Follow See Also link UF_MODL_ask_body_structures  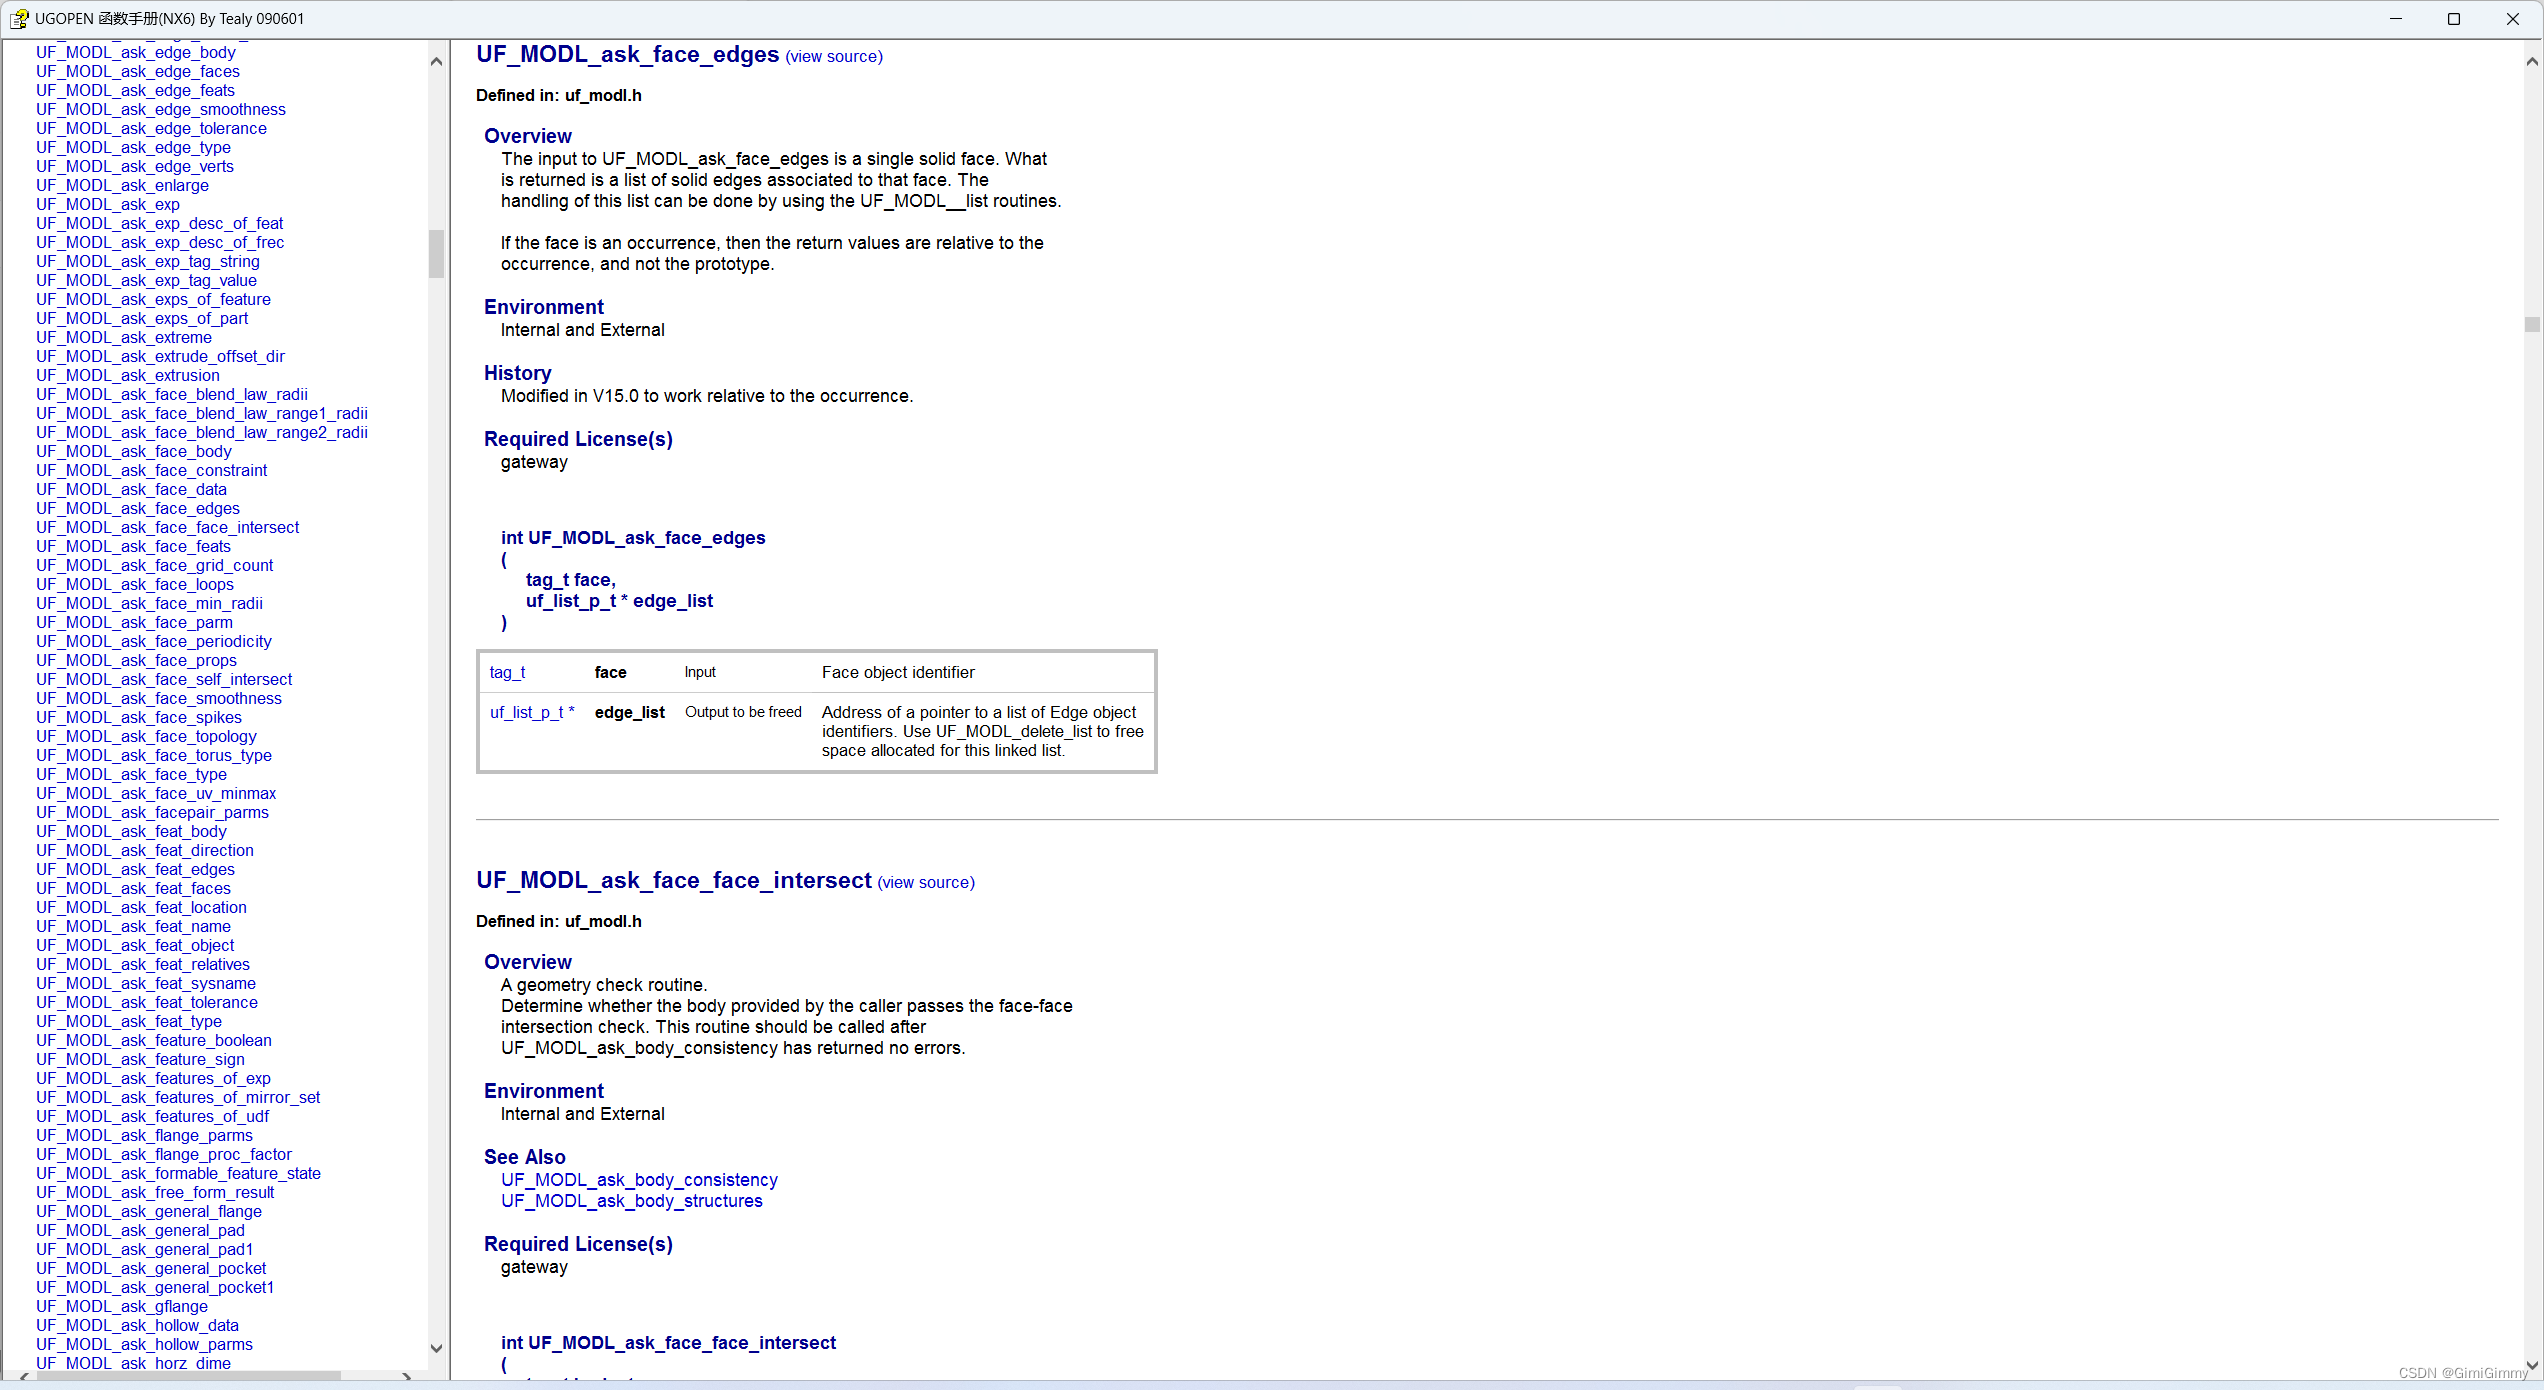tap(632, 1201)
